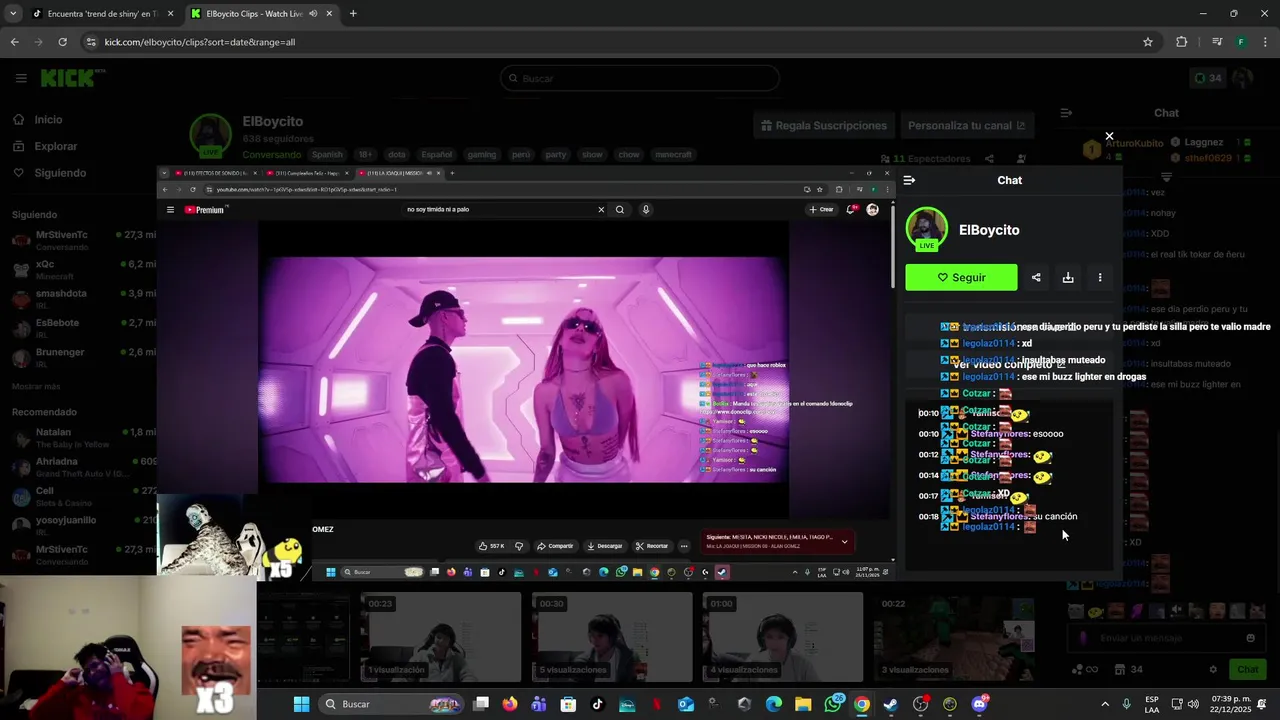Open Task View from the taskbar
The image size is (1280, 720).
481,704
